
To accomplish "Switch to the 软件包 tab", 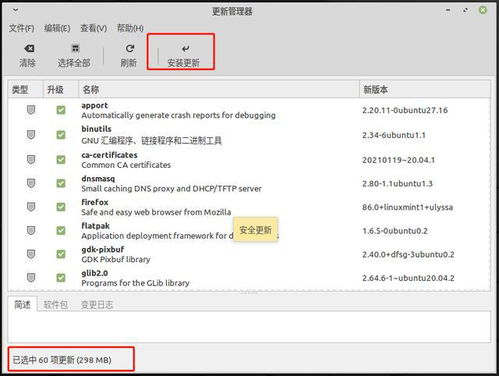I will [56, 304].
